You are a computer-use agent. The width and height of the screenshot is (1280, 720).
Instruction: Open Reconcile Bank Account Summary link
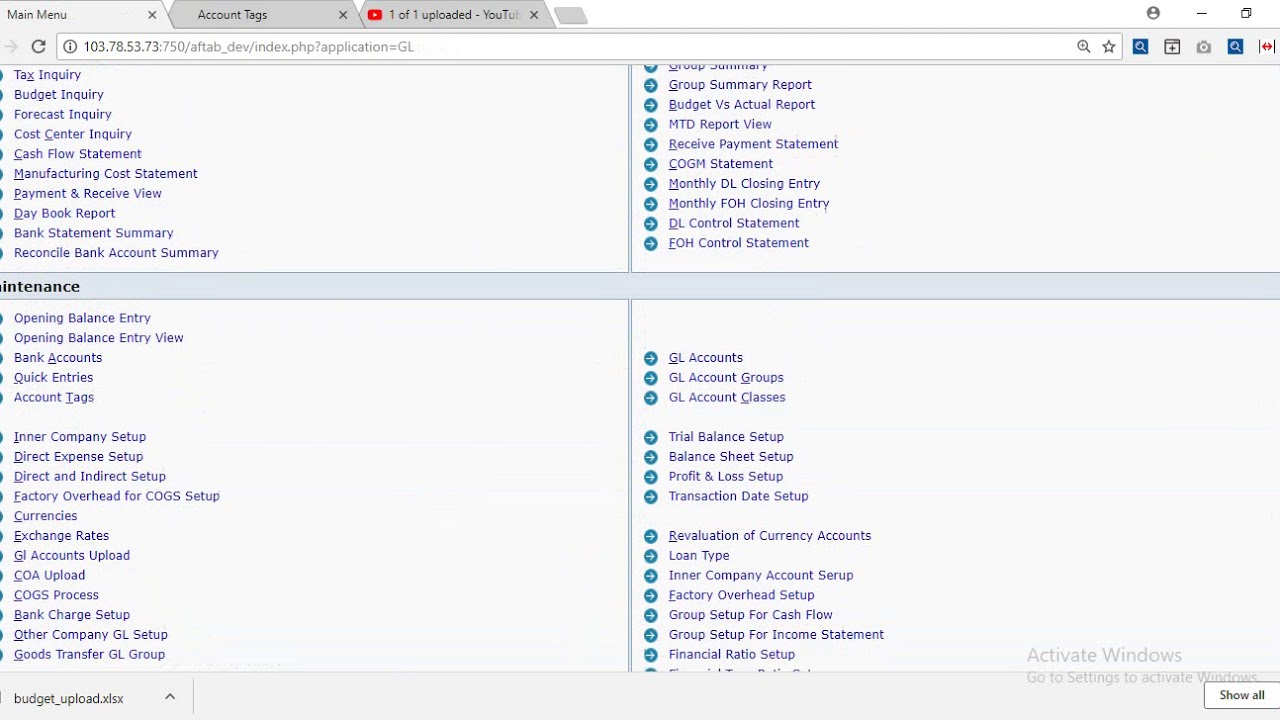116,253
